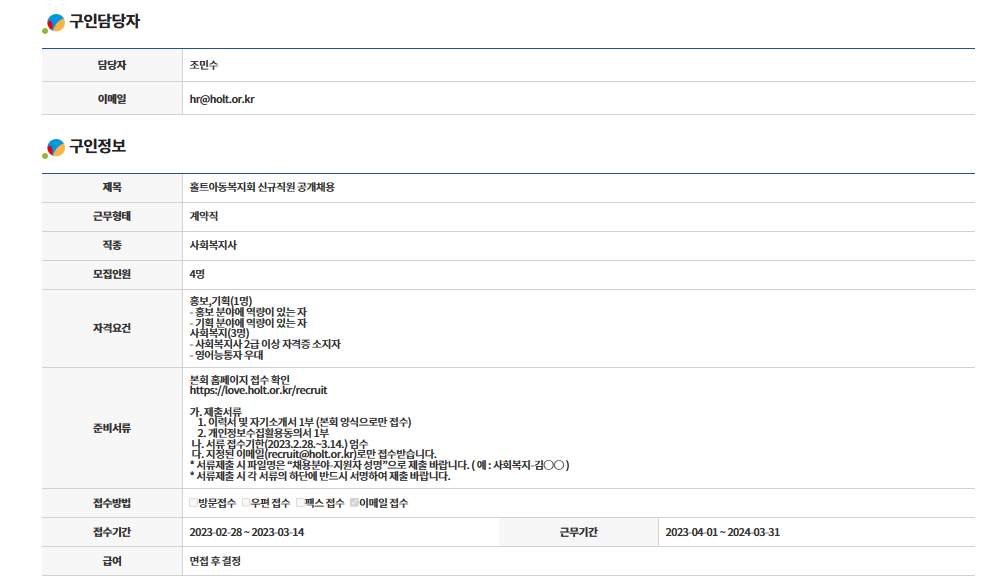Screen dimensions: 1006x578
Task: Select the 모집인원 row label
Action: (112, 274)
